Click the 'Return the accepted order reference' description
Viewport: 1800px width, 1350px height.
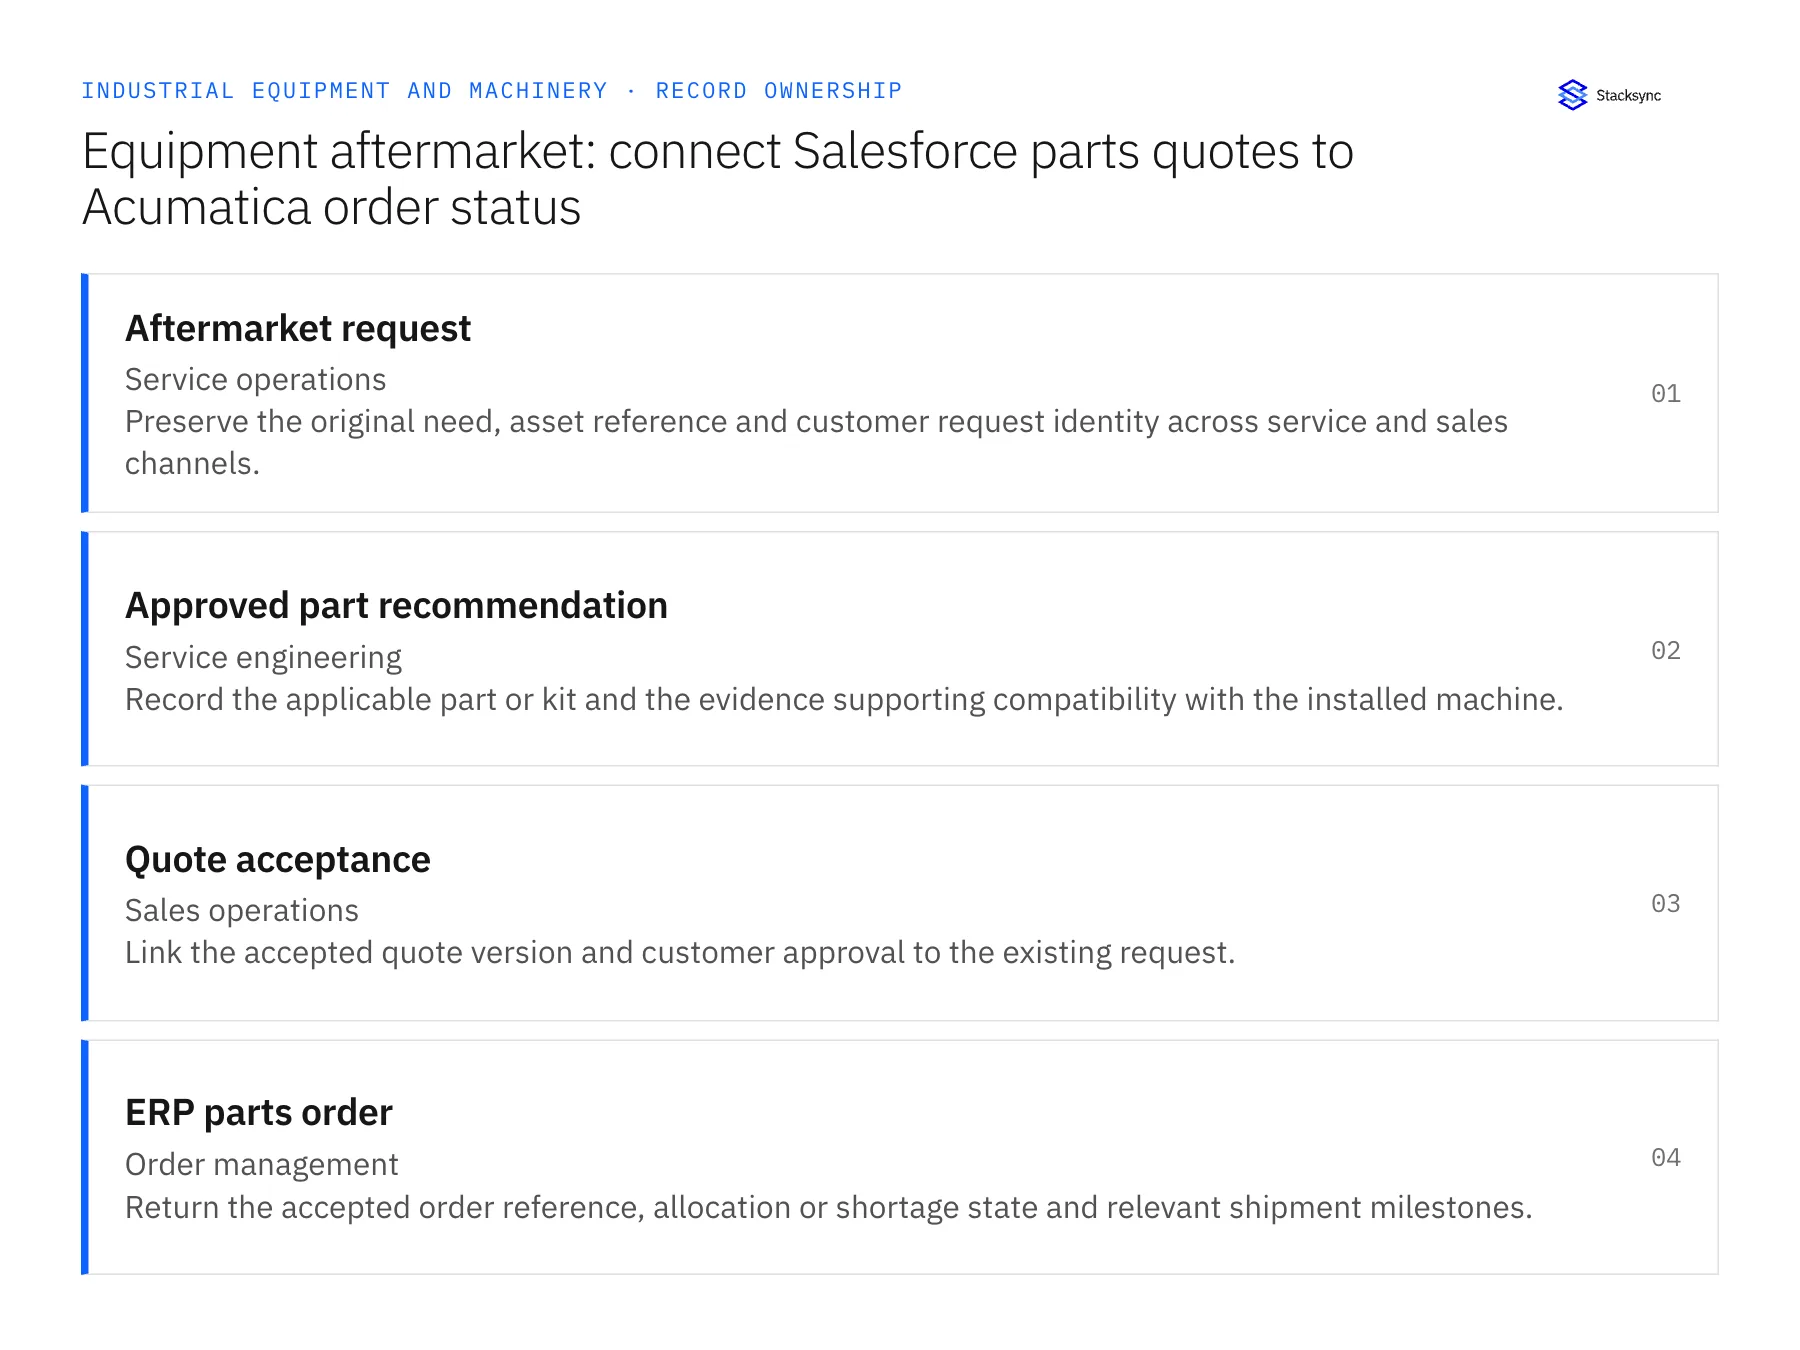[x=828, y=1208]
